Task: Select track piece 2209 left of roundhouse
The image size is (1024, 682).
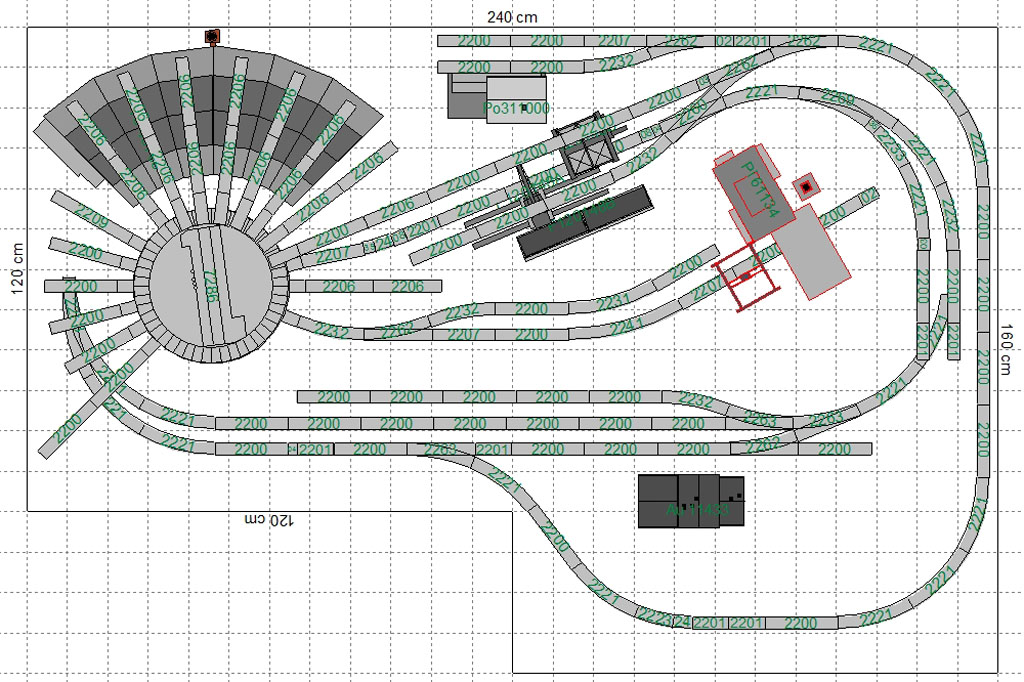Action: tap(91, 218)
